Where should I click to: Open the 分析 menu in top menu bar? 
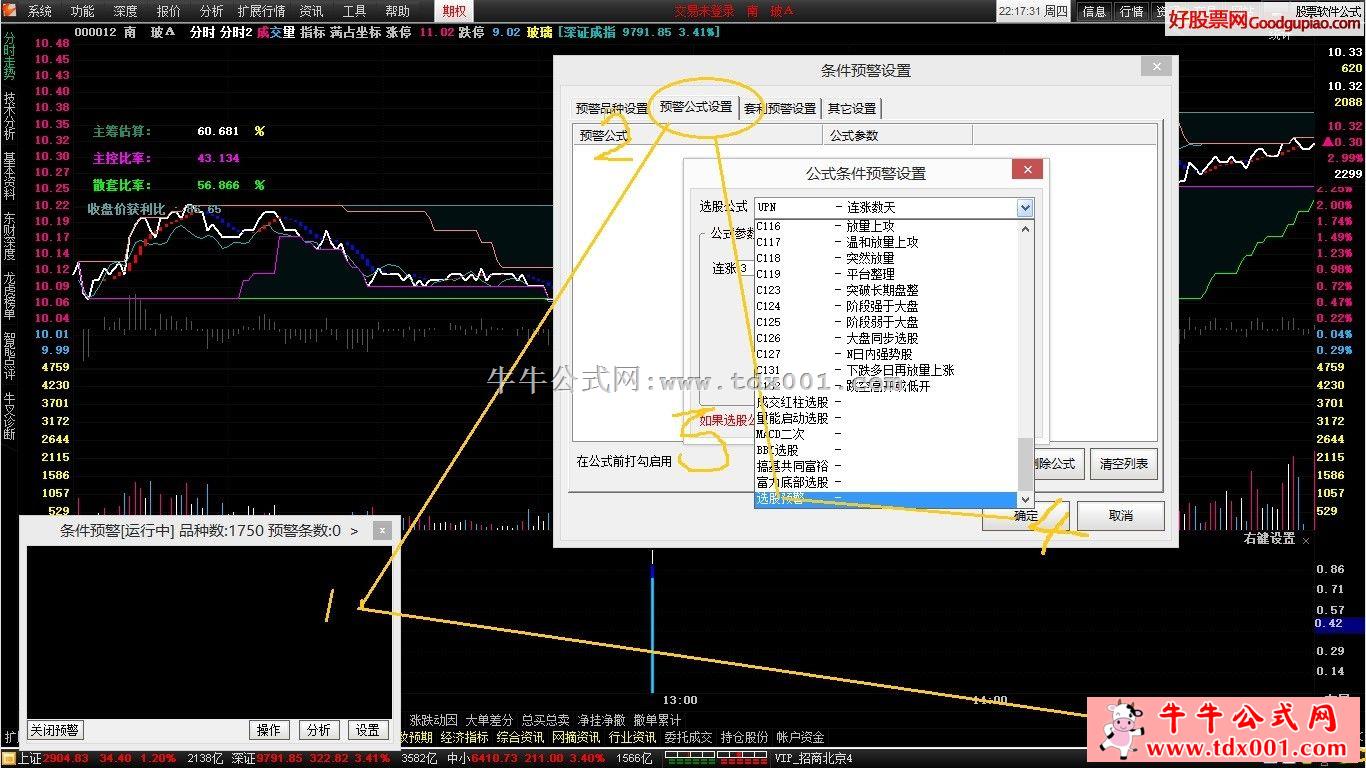[x=212, y=11]
